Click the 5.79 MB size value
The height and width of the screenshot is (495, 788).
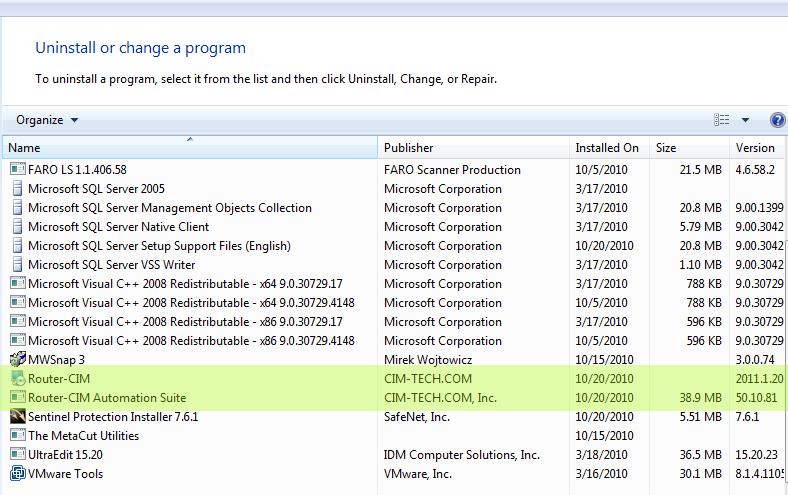pos(701,227)
